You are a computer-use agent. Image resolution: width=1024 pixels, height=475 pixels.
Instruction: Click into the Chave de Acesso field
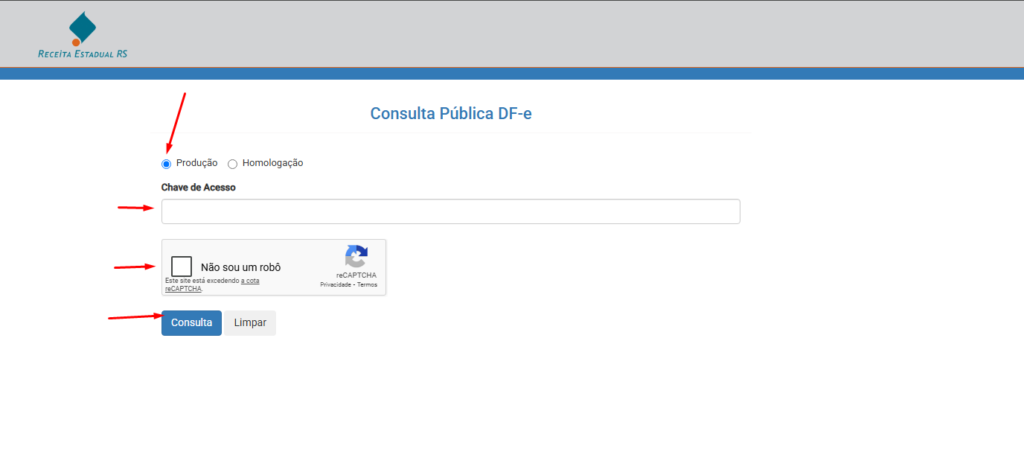click(x=450, y=211)
